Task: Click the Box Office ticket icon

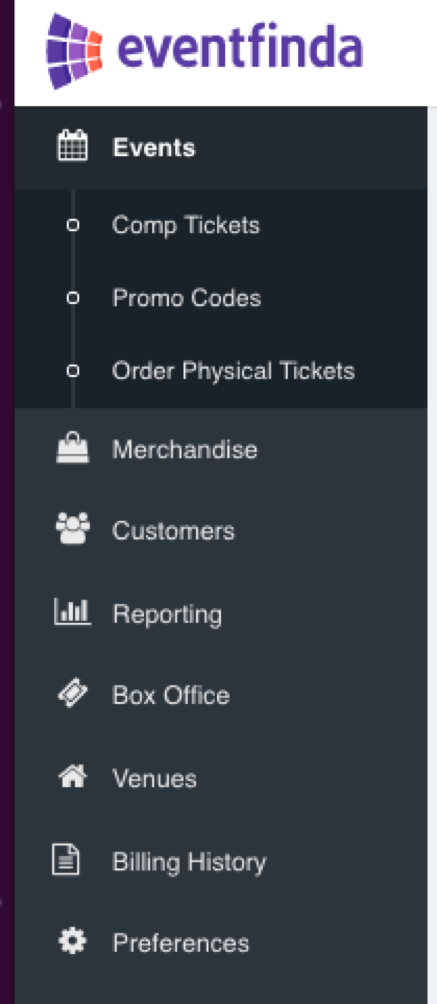Action: tap(72, 694)
